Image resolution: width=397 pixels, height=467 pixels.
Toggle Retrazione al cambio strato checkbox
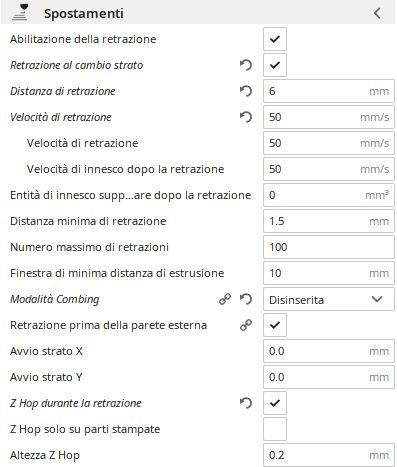pos(275,65)
